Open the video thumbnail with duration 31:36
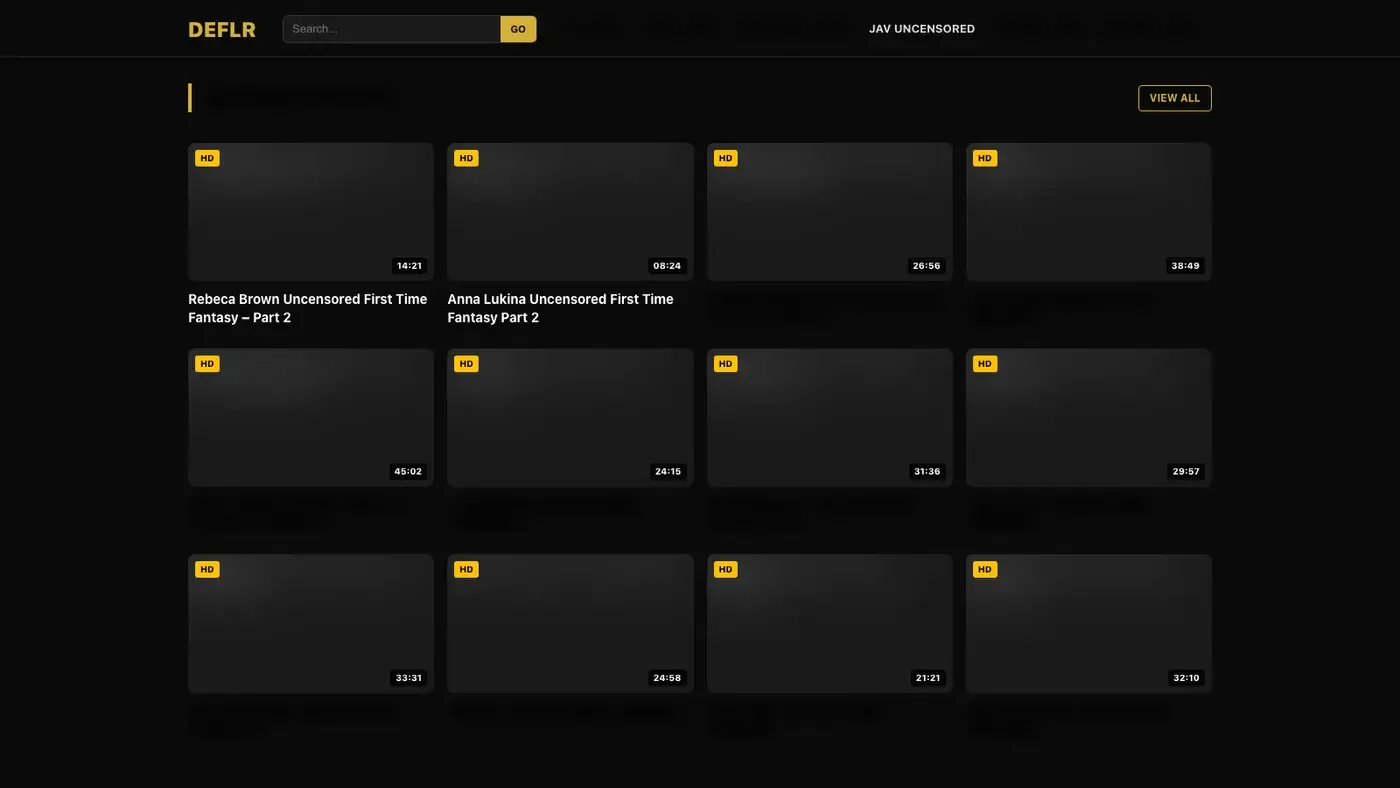 coord(830,418)
